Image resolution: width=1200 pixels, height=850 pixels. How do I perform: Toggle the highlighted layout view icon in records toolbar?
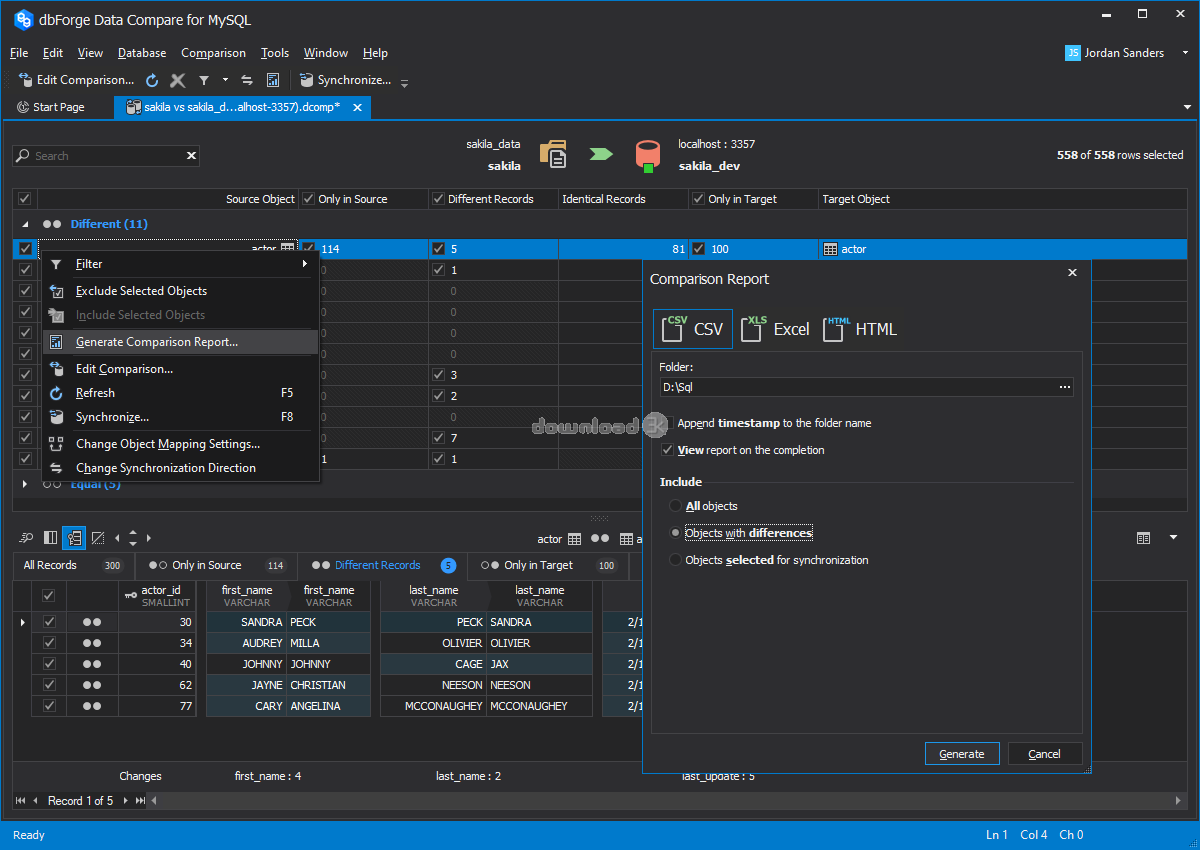click(x=74, y=538)
